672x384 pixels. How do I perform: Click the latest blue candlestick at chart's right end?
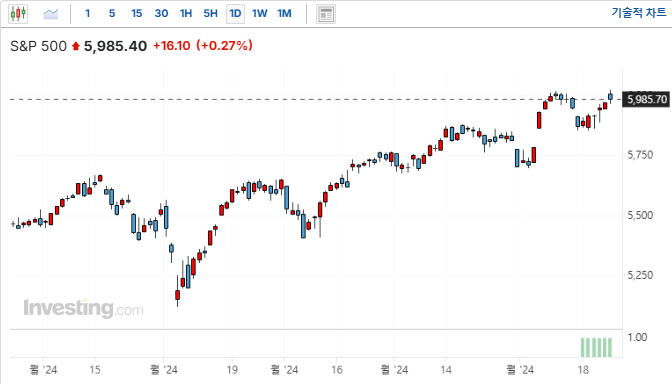pos(610,97)
